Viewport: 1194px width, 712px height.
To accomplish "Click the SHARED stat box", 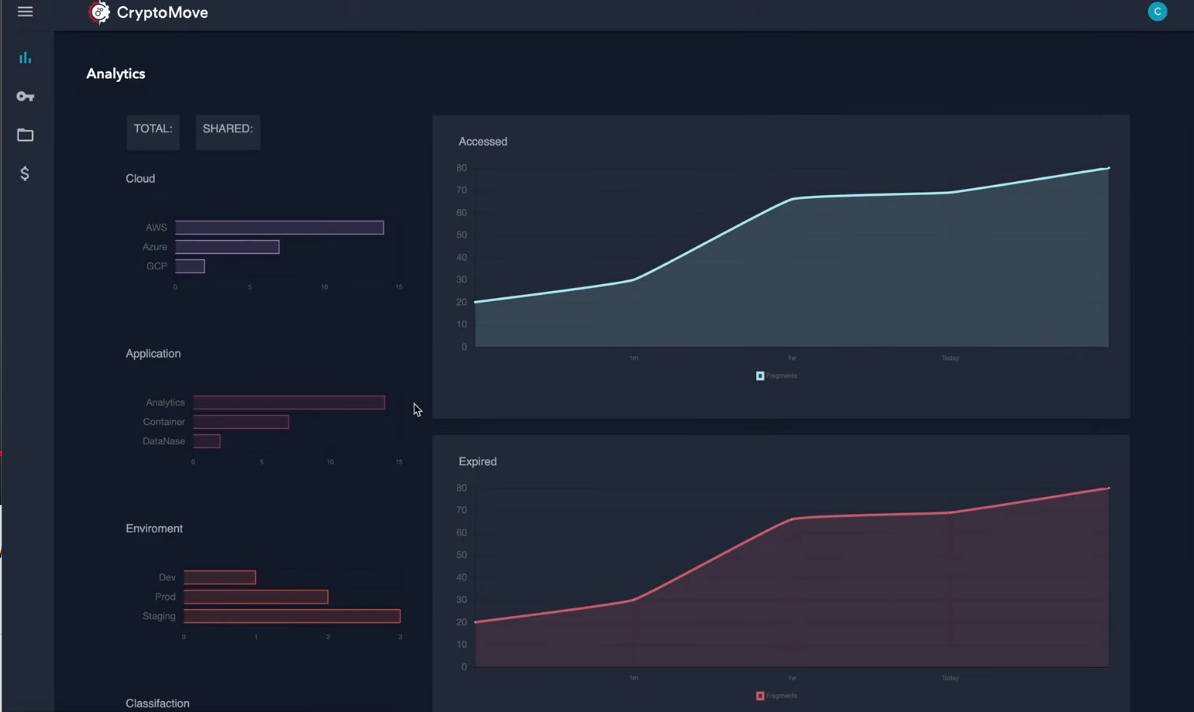I will click(x=228, y=132).
